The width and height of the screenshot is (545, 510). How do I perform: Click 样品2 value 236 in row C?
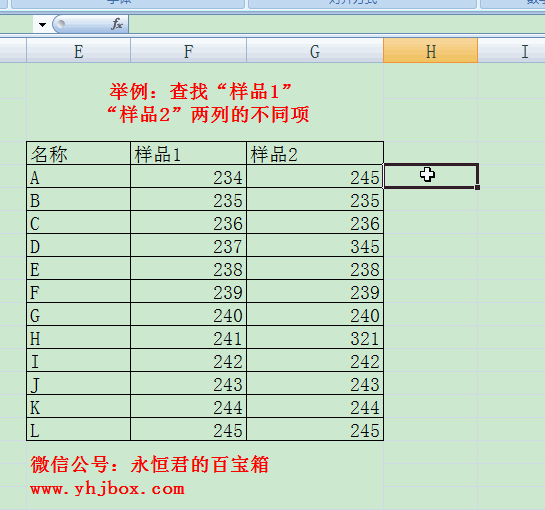click(x=315, y=222)
